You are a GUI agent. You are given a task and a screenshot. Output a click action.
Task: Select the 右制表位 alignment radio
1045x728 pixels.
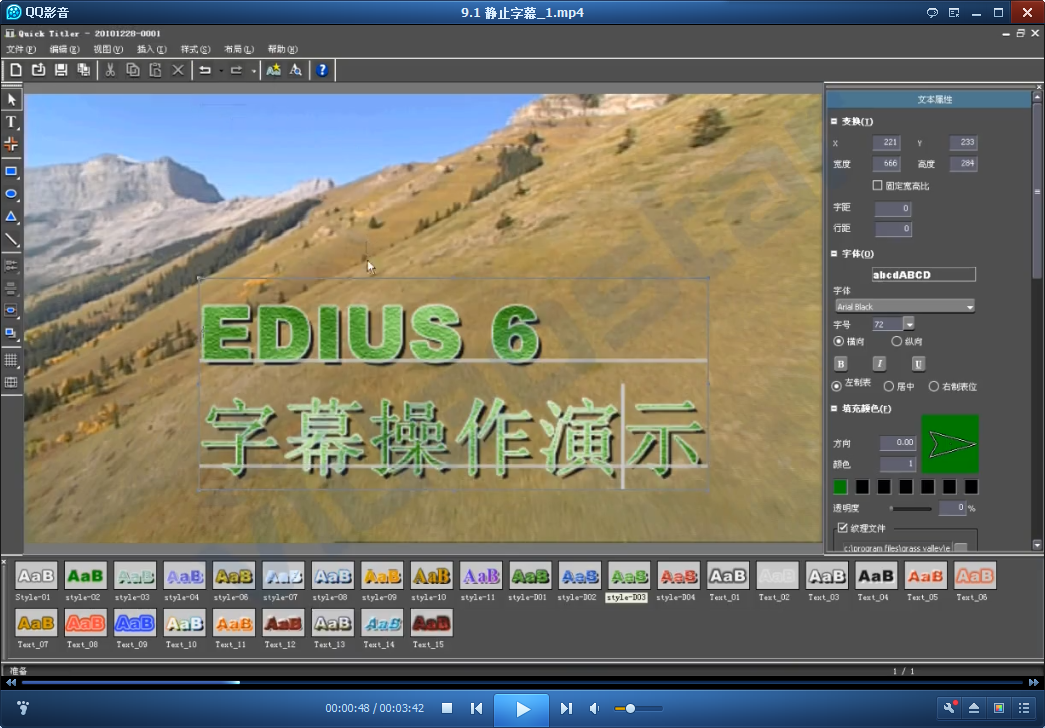[934, 386]
